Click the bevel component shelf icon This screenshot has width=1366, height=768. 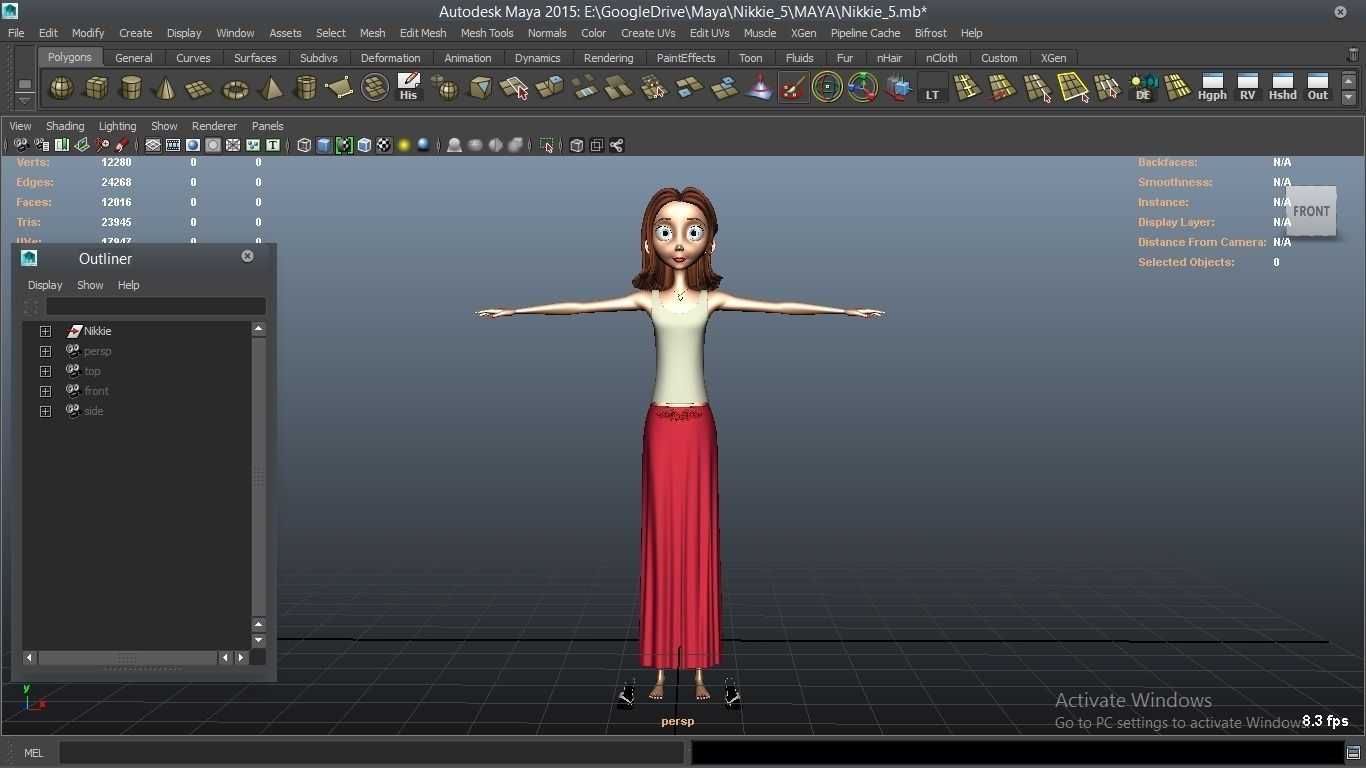tap(480, 88)
